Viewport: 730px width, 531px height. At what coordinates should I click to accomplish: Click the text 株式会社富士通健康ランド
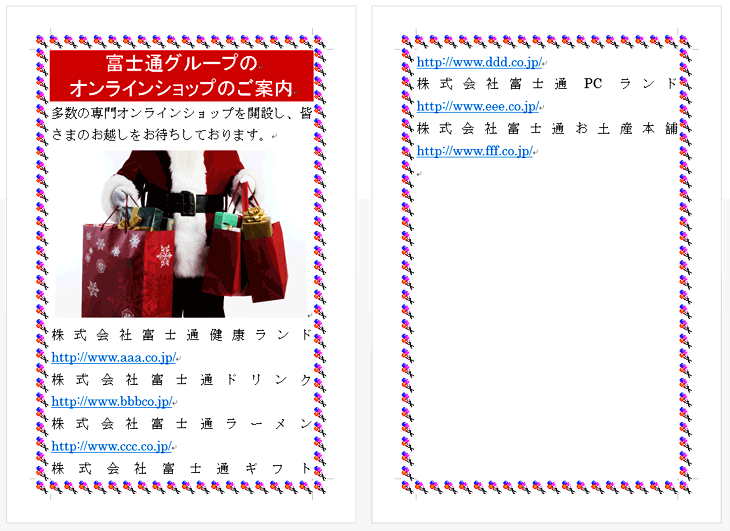(x=181, y=335)
